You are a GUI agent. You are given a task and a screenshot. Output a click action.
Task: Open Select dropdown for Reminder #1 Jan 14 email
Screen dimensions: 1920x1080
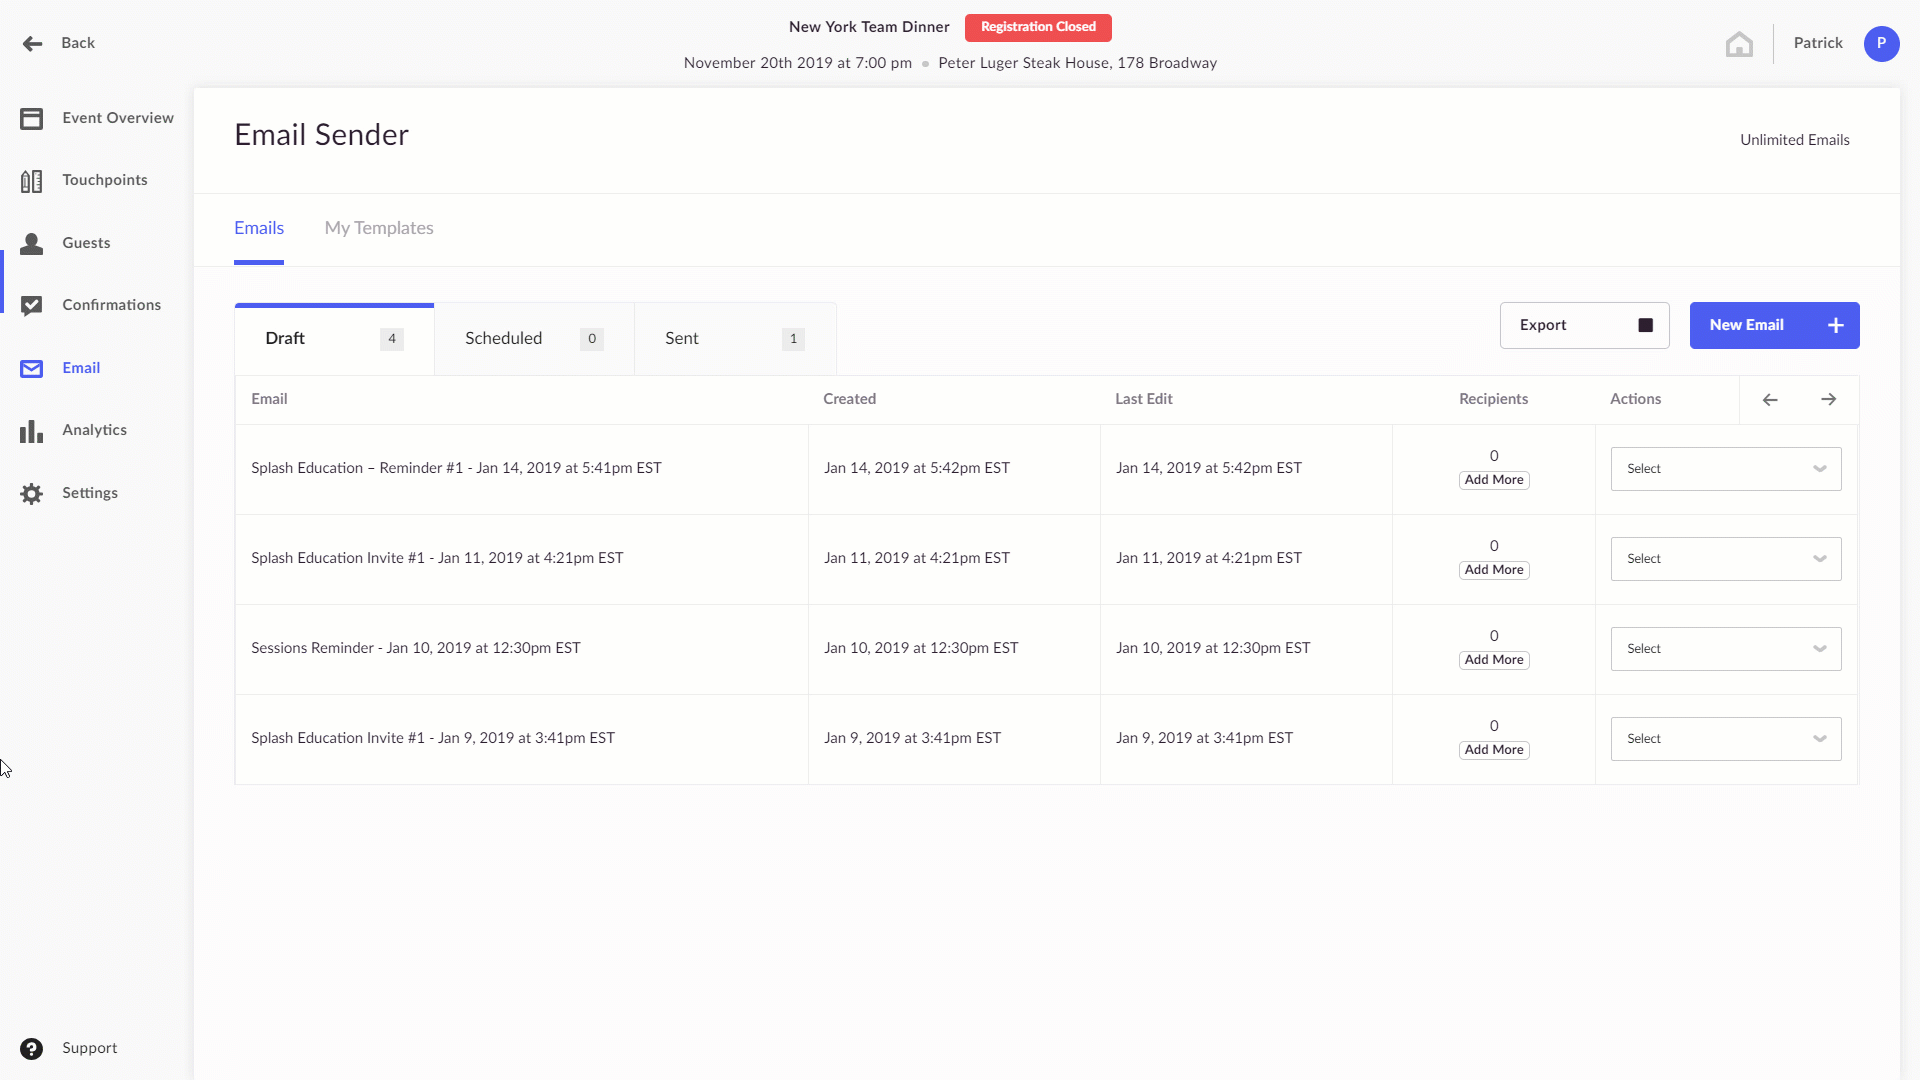[1725, 469]
